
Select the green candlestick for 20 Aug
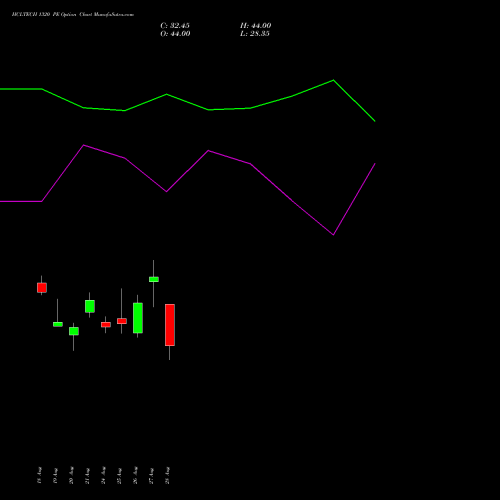click(74, 331)
